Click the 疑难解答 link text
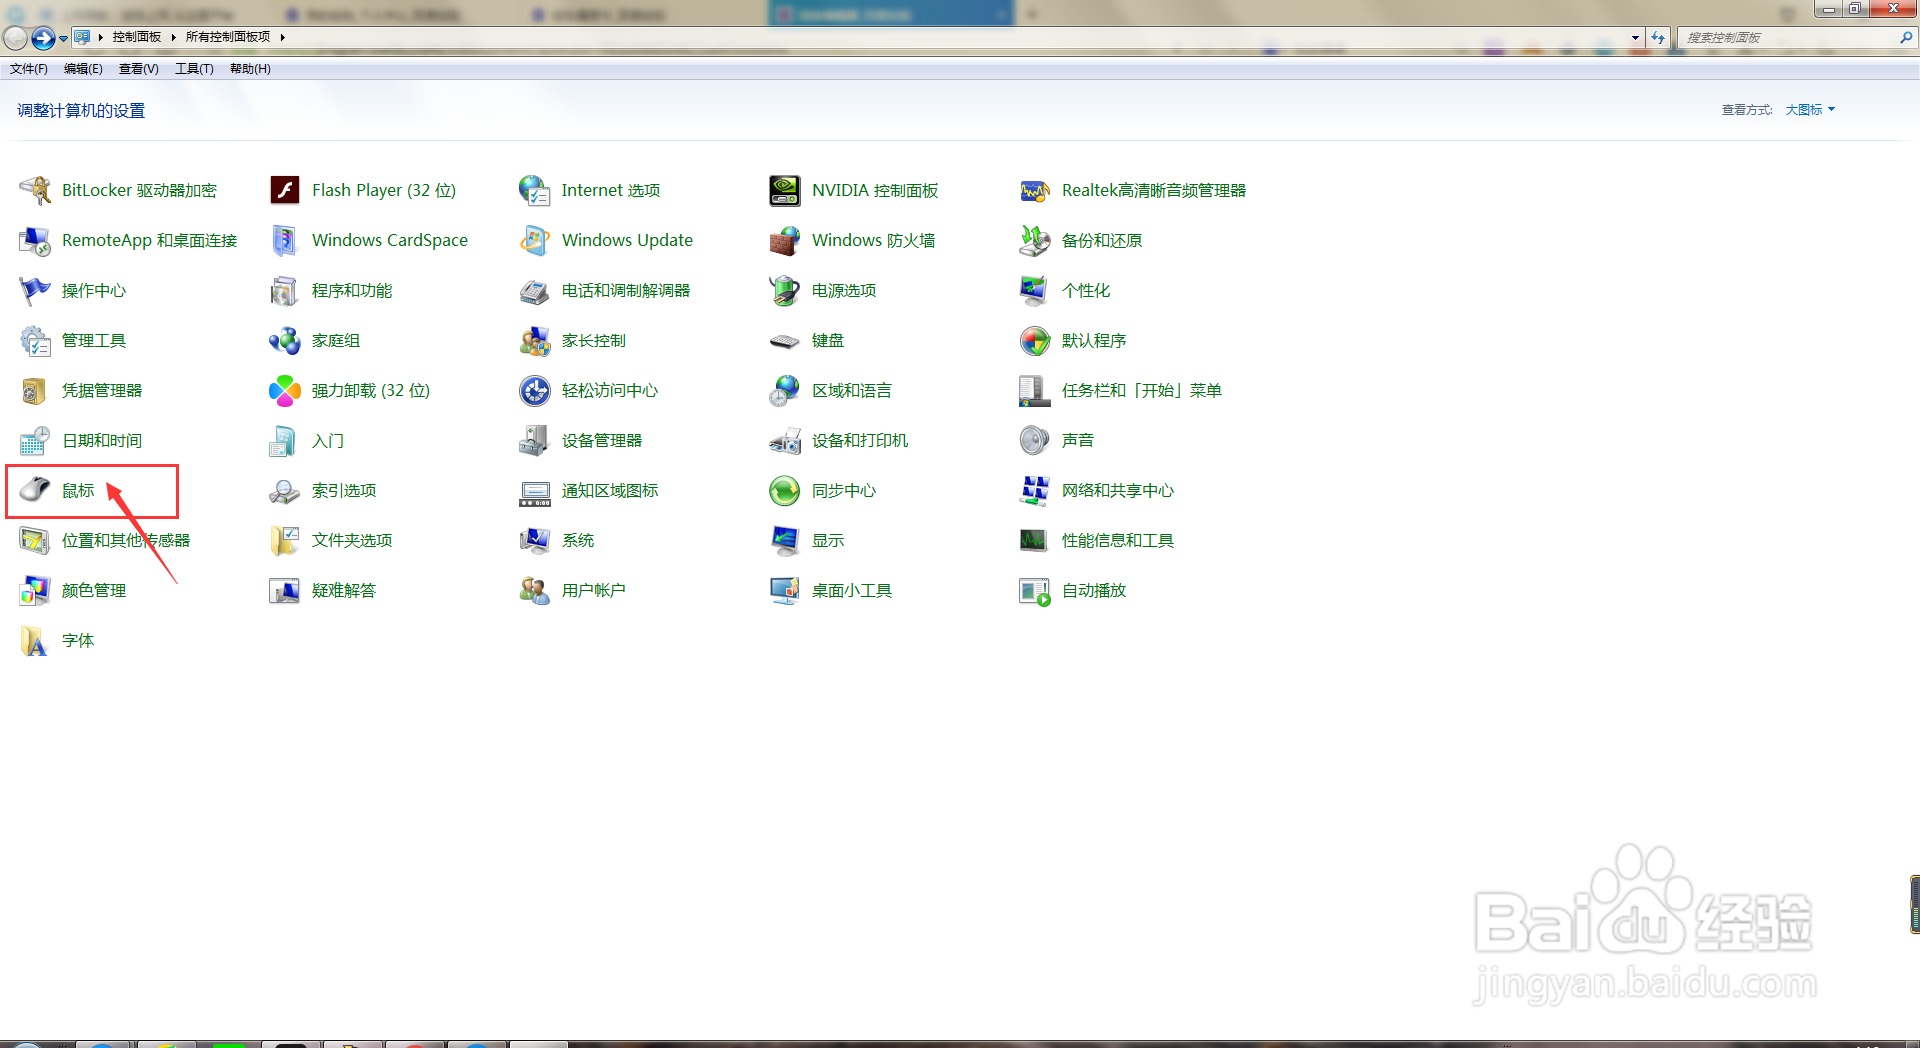Screen dimensions: 1920x1048 [x=344, y=590]
